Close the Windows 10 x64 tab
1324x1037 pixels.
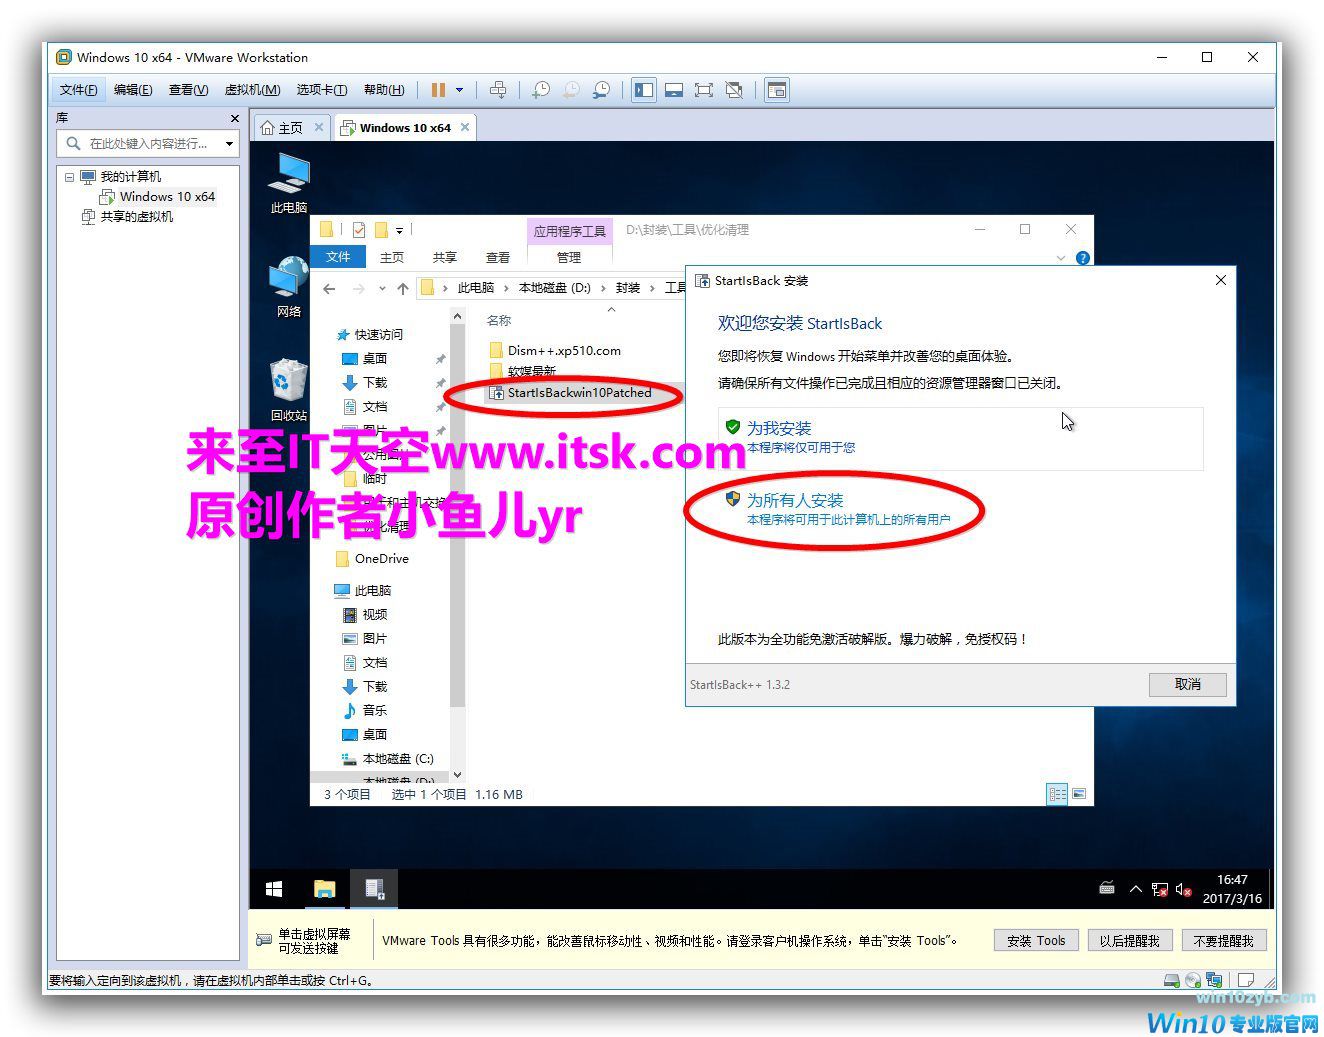coord(465,127)
